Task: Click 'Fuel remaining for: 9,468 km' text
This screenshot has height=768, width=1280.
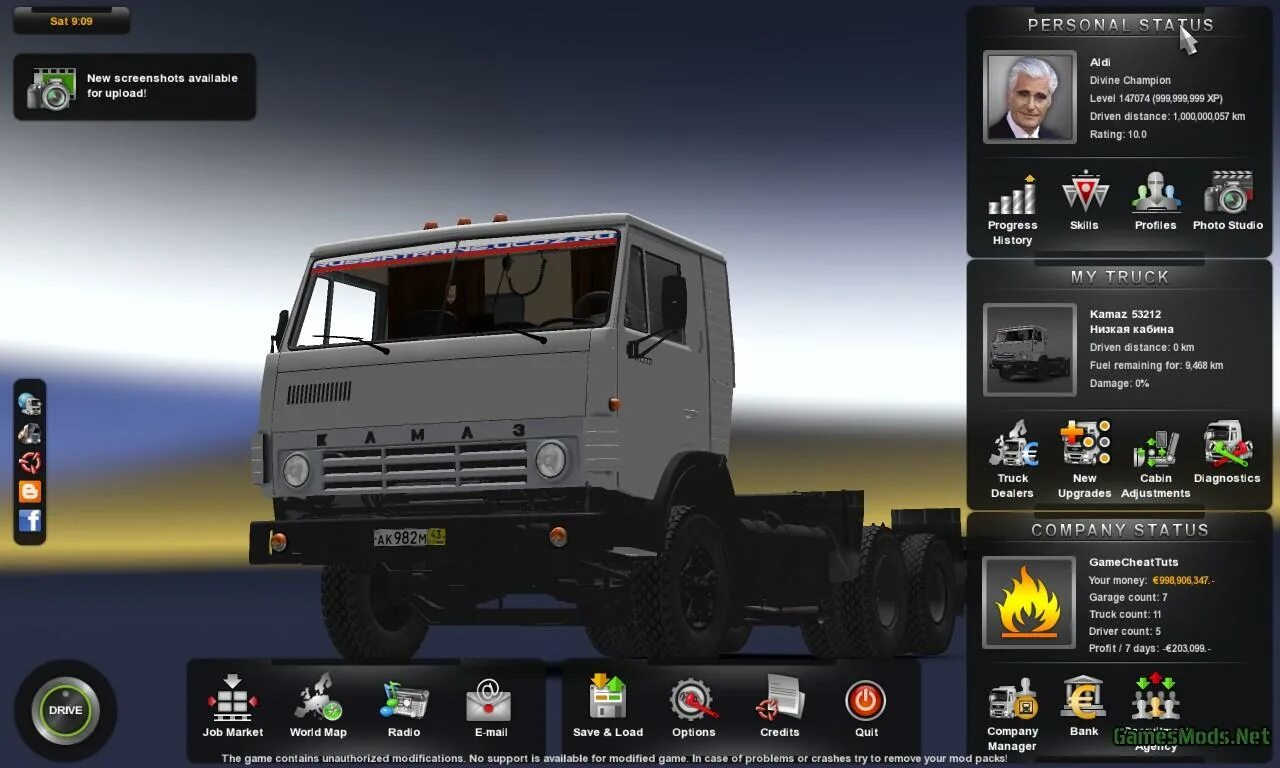Action: (1156, 366)
